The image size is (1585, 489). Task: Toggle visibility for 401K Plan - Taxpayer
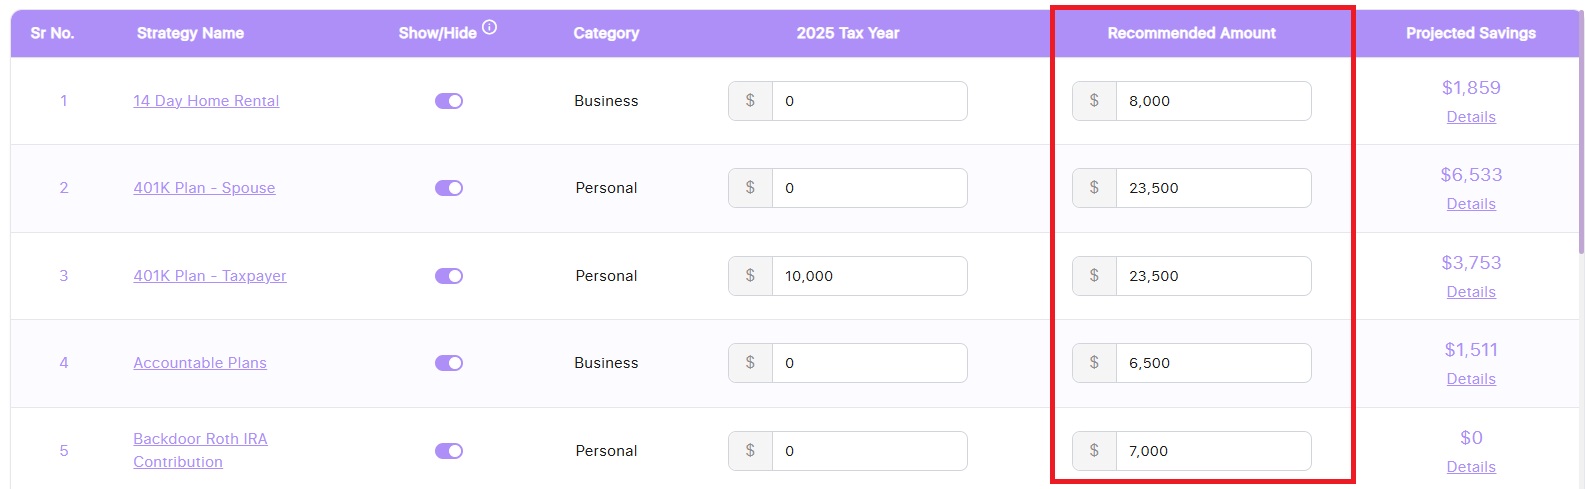[449, 276]
